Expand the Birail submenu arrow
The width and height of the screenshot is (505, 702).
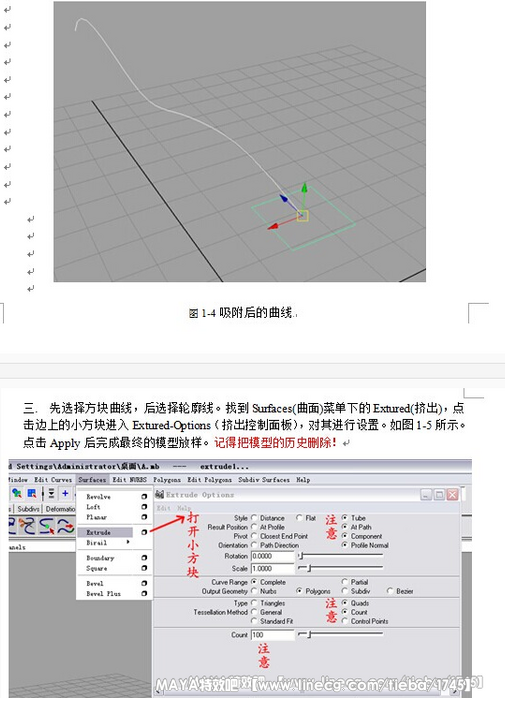[x=128, y=543]
